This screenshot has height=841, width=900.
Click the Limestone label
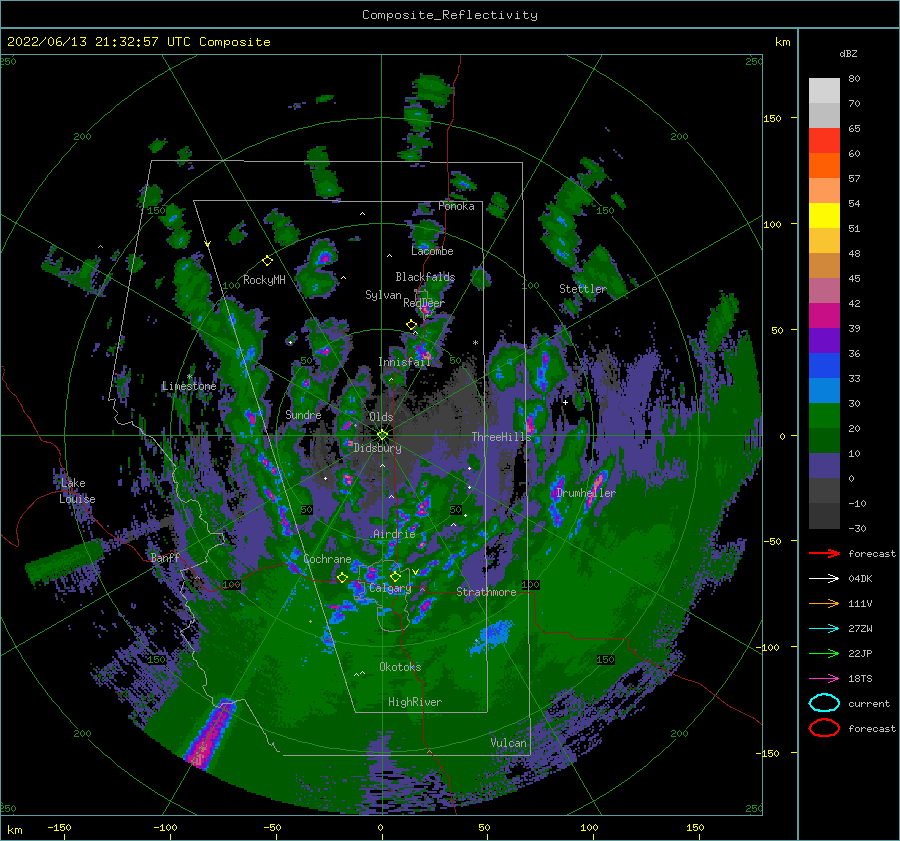click(189, 386)
